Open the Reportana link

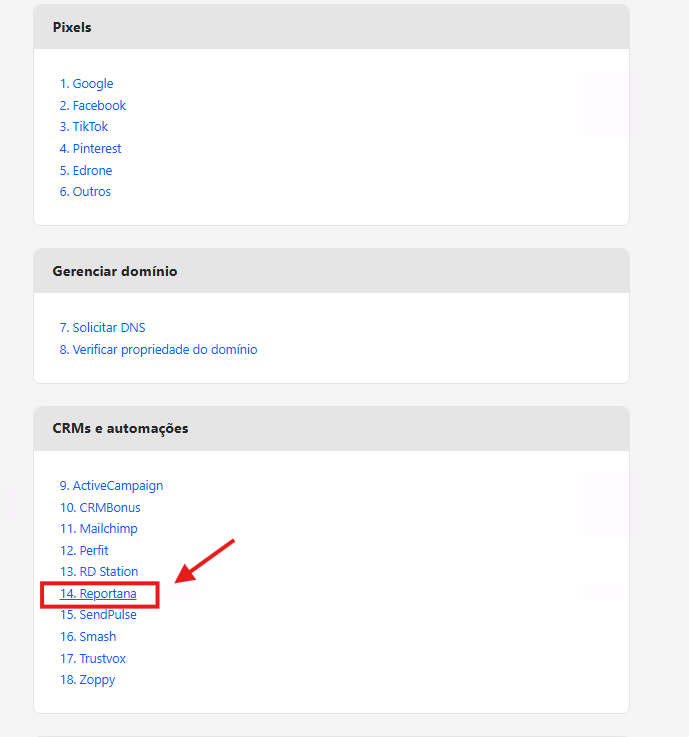coord(98,594)
